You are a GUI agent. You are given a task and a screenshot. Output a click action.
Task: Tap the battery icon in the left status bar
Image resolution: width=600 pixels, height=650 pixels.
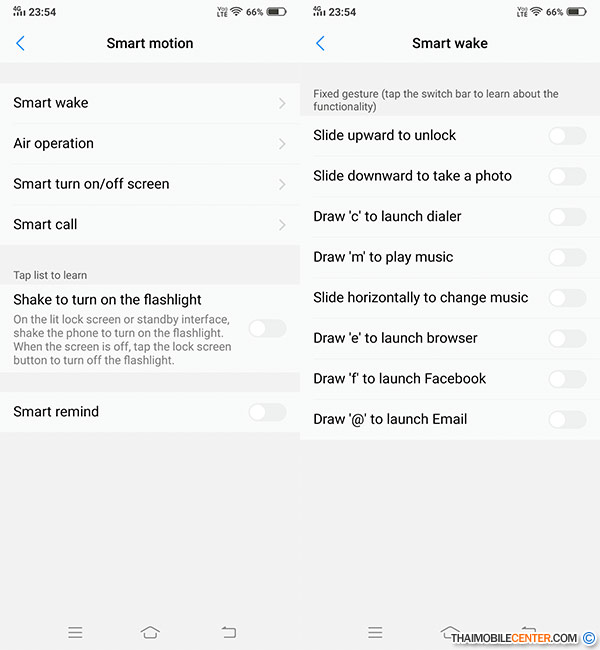tap(276, 12)
